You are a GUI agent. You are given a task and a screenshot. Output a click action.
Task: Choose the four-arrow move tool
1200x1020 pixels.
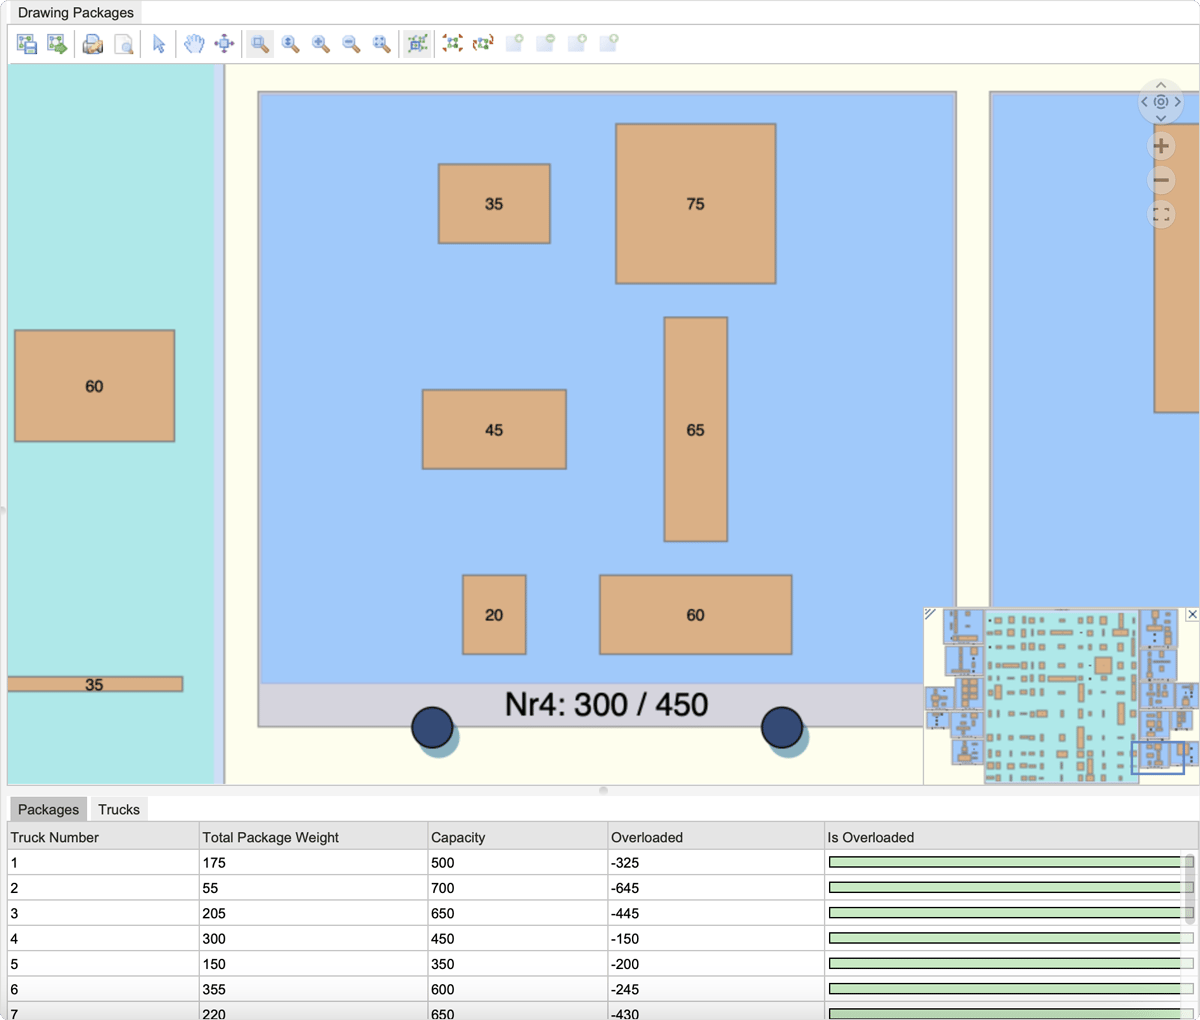[x=225, y=44]
